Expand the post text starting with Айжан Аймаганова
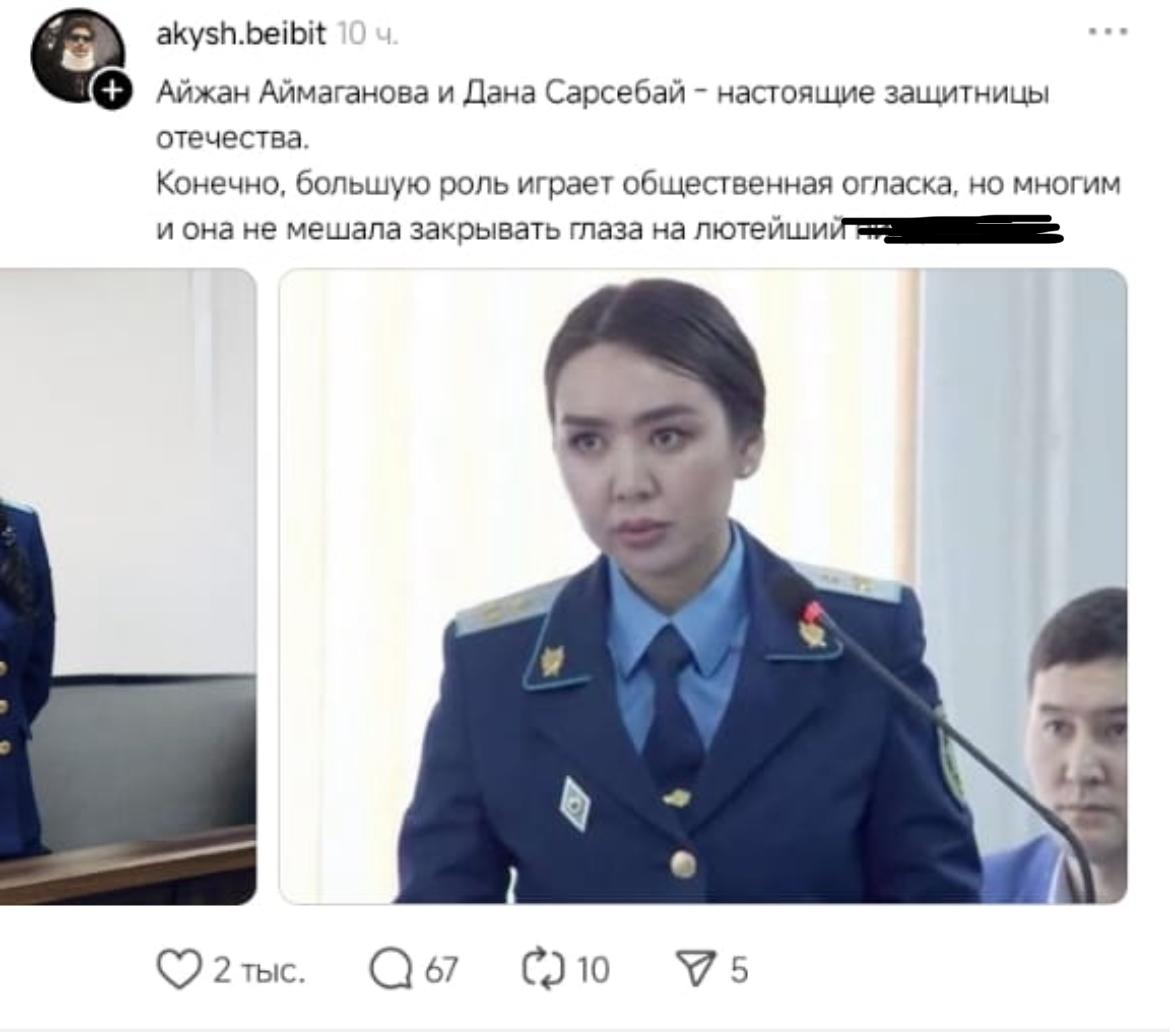This screenshot has height=1032, width=1170. pos(638,161)
